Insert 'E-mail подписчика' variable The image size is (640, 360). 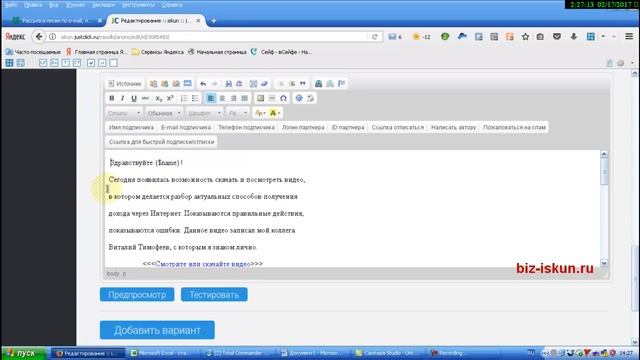[x=186, y=127]
